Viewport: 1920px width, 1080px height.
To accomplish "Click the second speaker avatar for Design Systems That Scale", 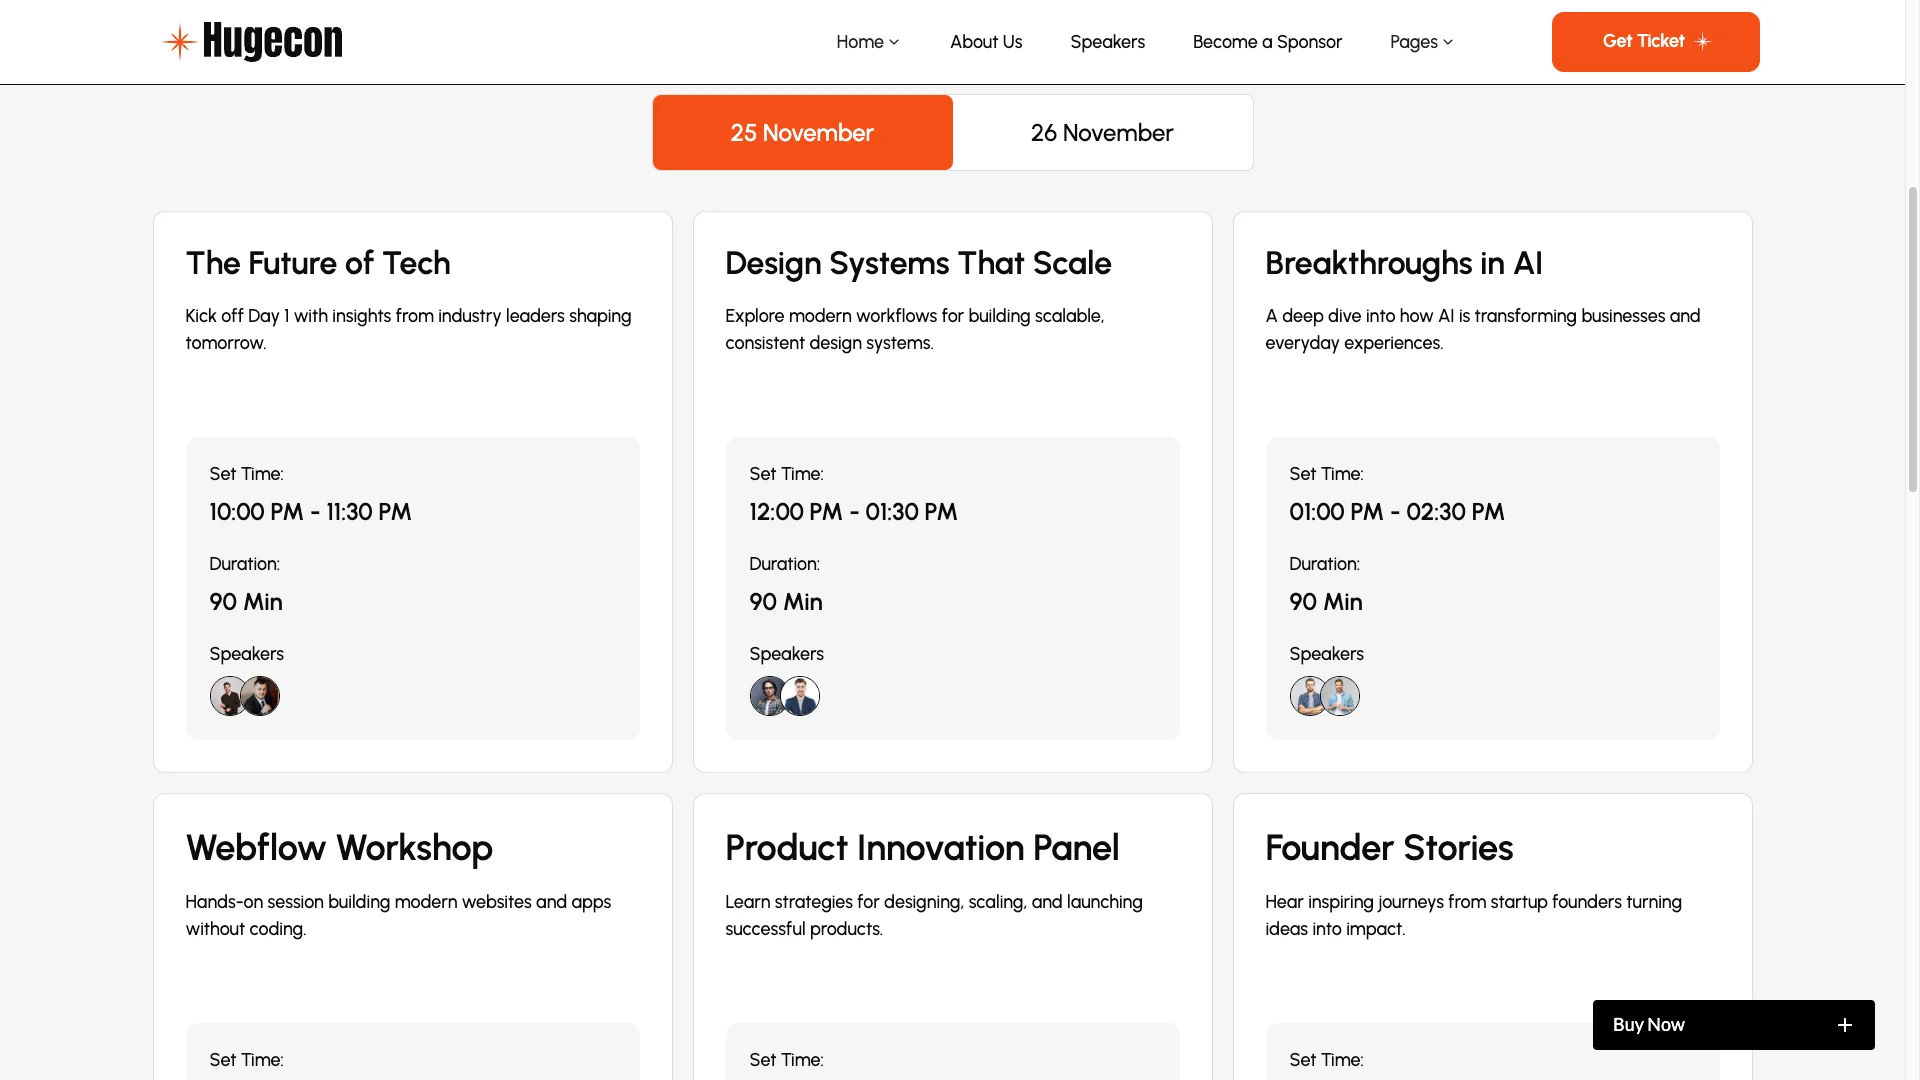I will [801, 696].
